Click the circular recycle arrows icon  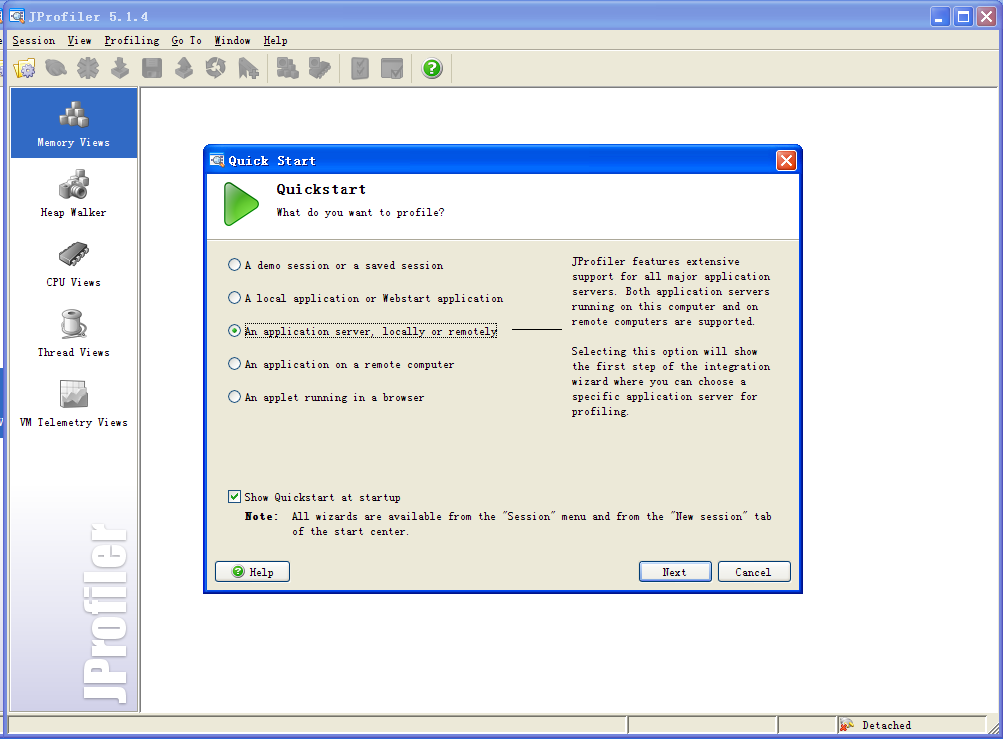click(216, 68)
